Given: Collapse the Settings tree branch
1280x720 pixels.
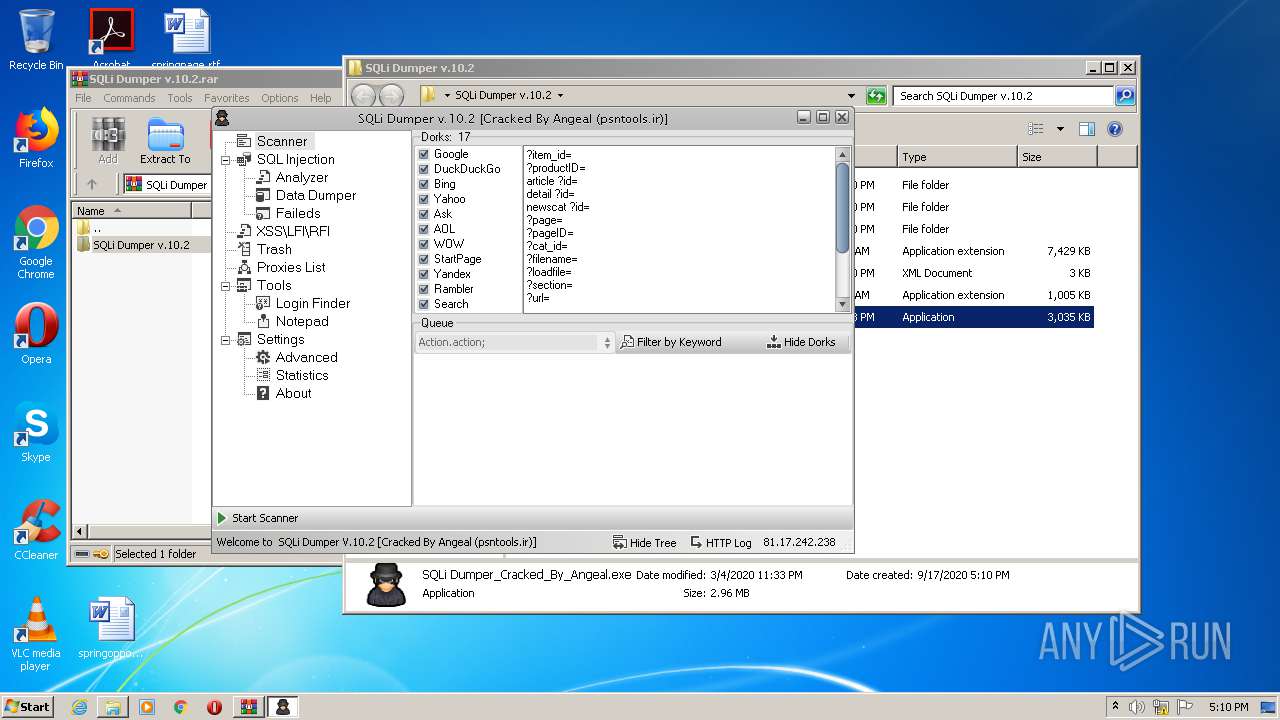Looking at the screenshot, I should 225,340.
